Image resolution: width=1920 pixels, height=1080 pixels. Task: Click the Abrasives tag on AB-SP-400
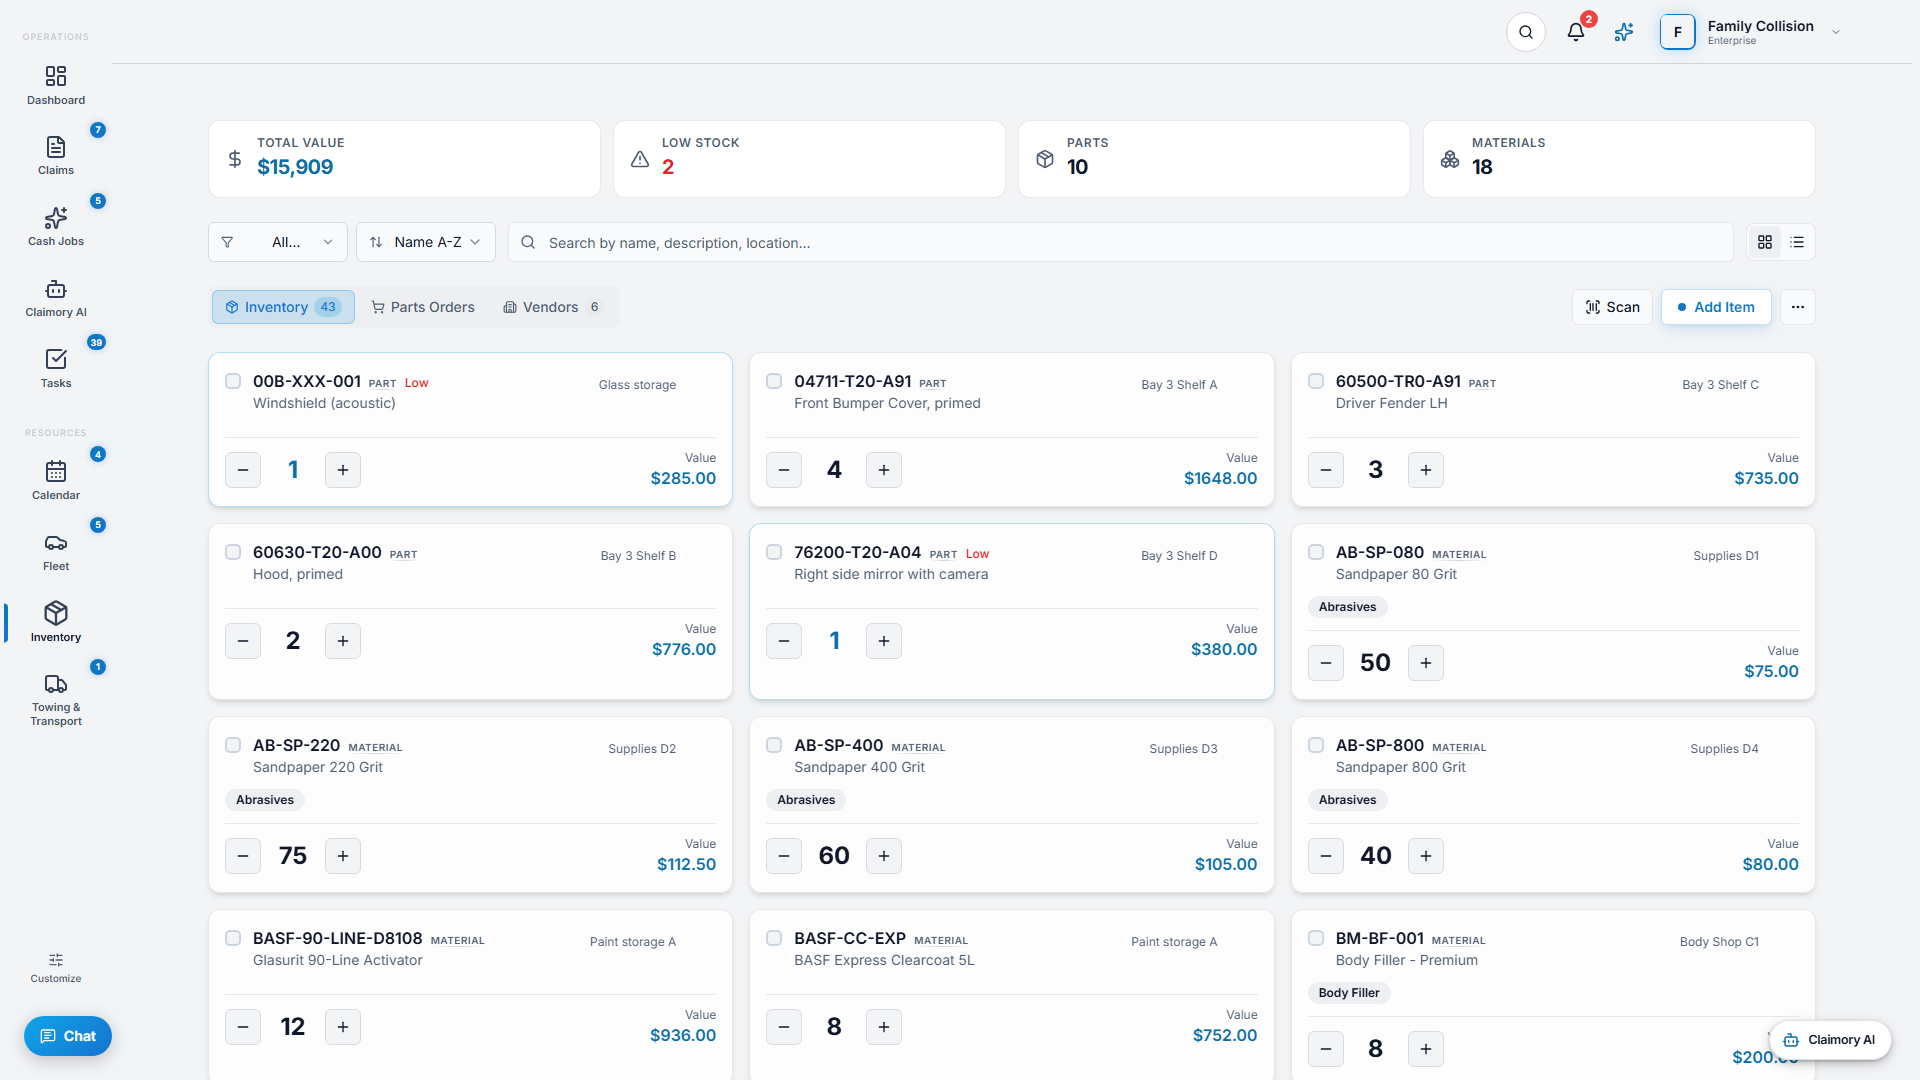pyautogui.click(x=806, y=800)
